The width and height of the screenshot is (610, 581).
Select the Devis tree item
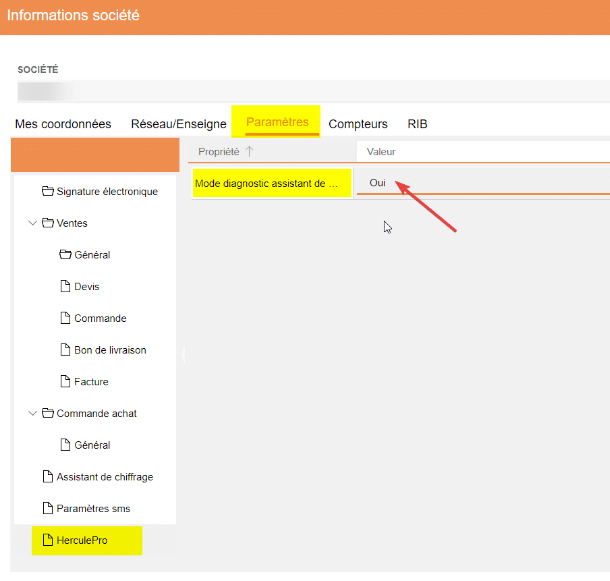(87, 287)
